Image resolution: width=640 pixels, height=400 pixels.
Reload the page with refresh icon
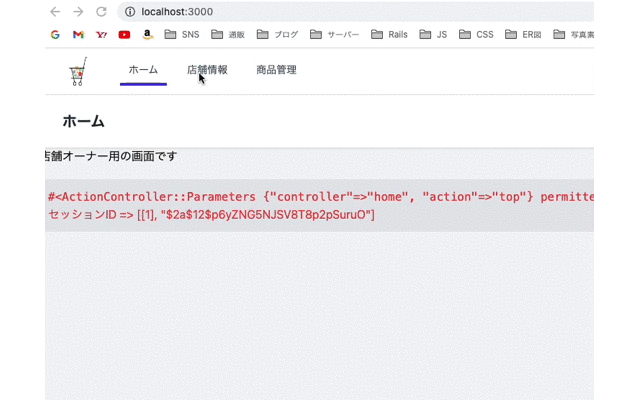[x=101, y=12]
